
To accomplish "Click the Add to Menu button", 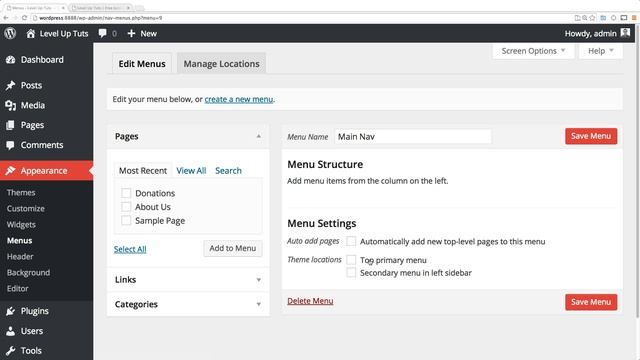I will click(x=233, y=248).
